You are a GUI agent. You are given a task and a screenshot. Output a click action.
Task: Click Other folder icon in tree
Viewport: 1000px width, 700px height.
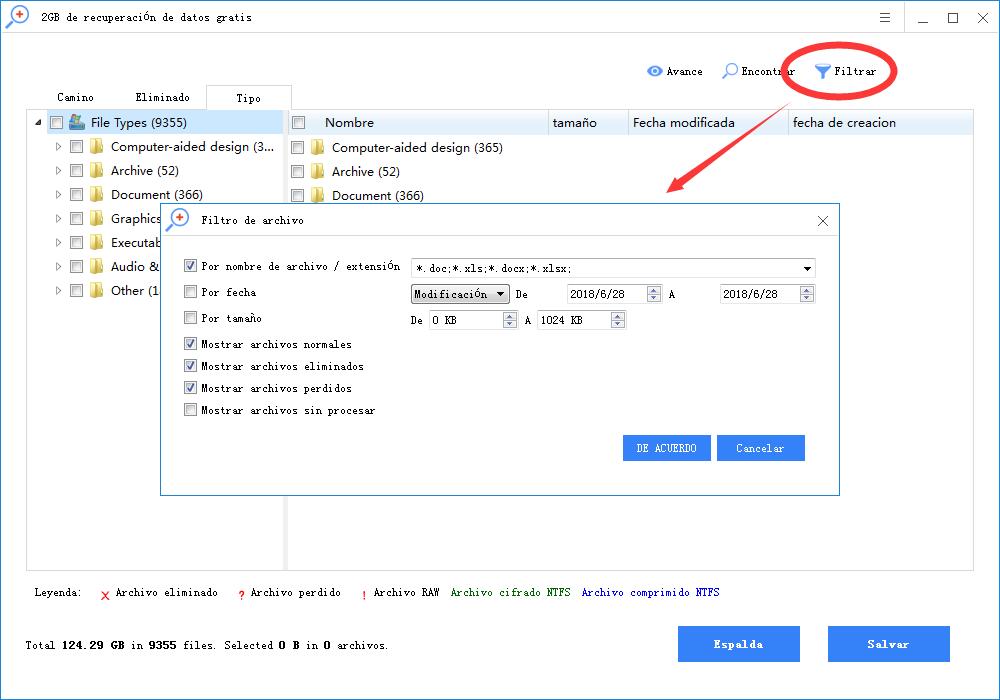click(x=97, y=291)
